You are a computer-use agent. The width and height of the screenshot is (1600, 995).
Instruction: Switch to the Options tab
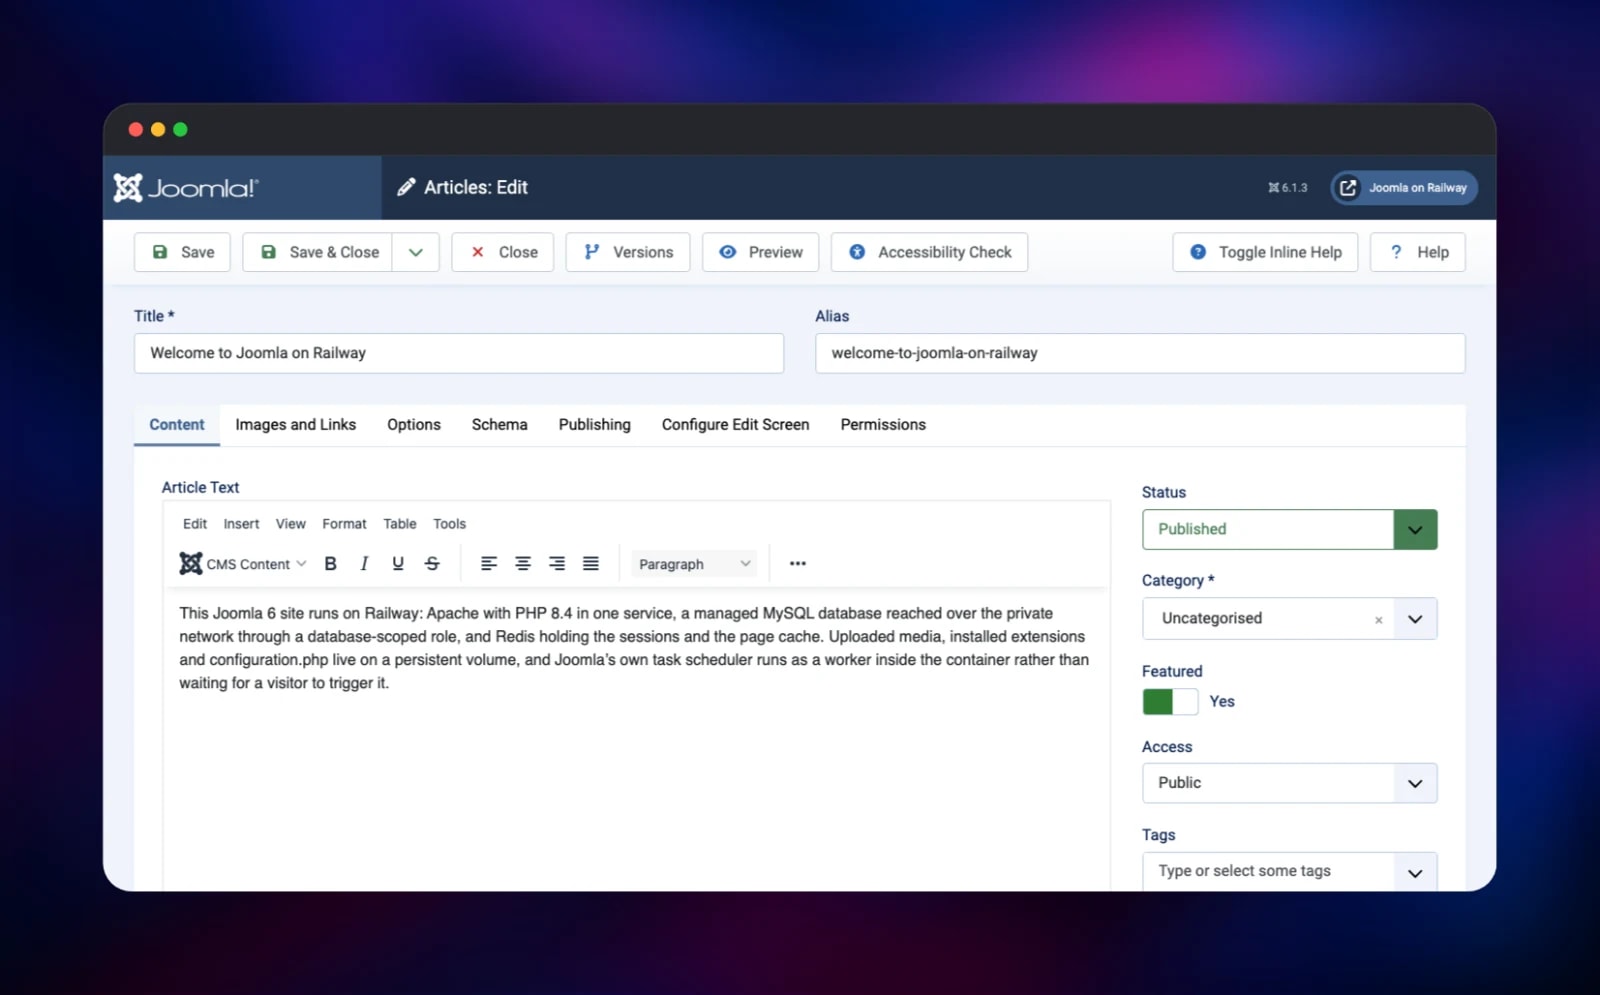[x=414, y=425]
